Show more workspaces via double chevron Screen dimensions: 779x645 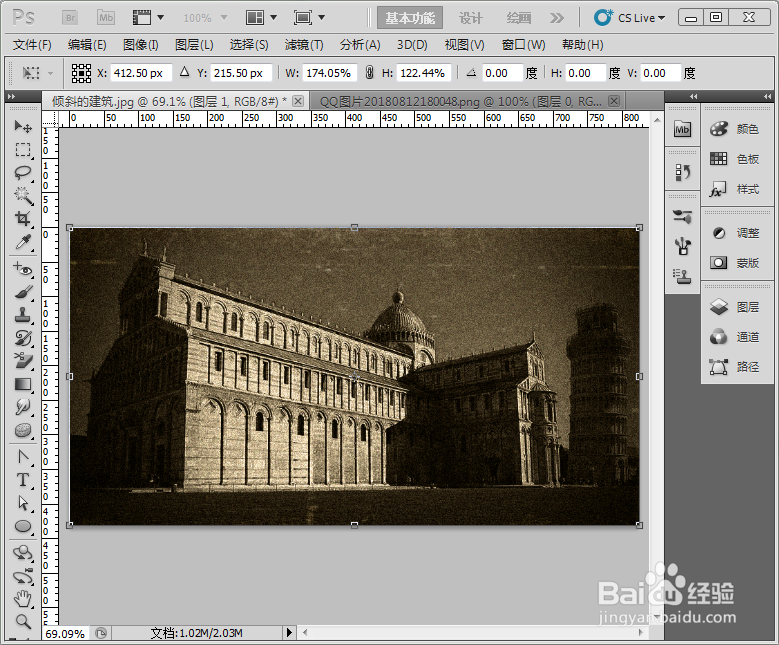coord(557,18)
